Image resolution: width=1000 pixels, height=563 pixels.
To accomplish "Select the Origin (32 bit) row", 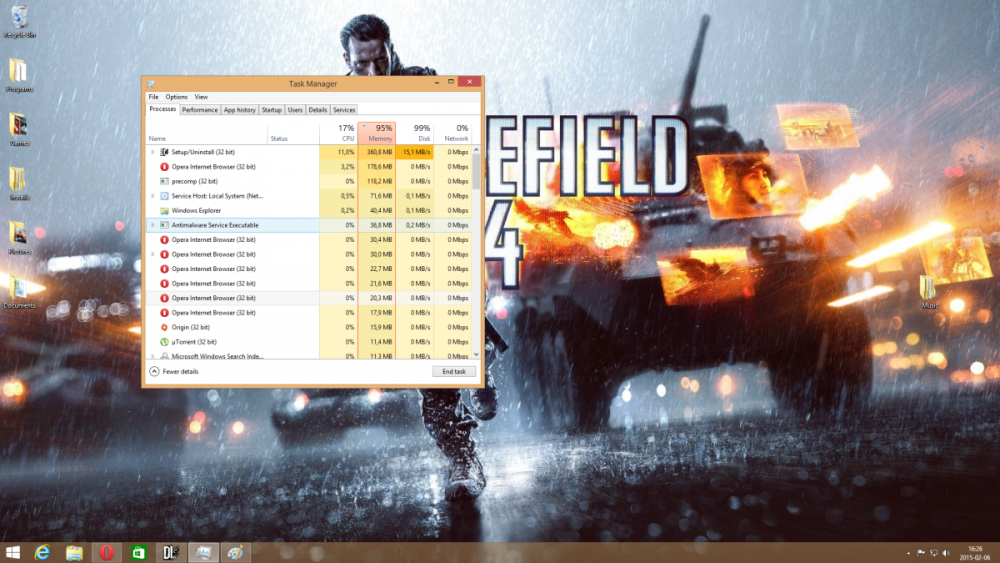I will coord(309,327).
